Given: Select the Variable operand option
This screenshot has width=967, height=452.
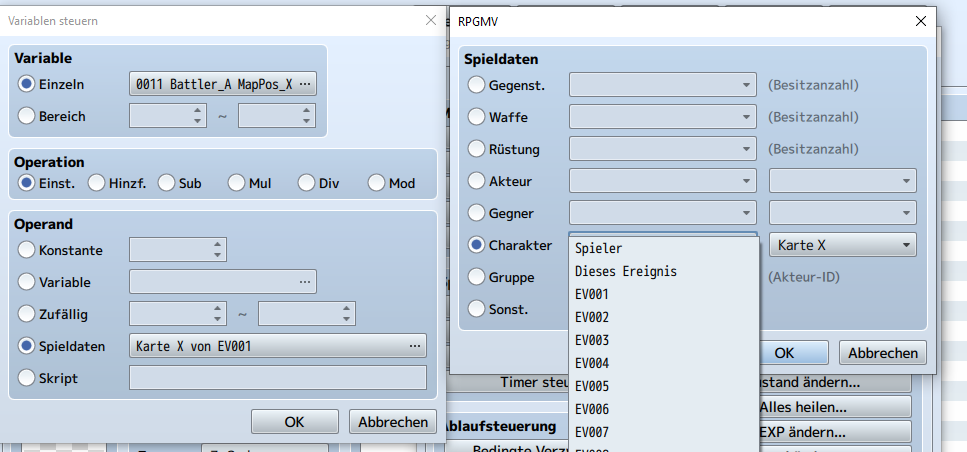Looking at the screenshot, I should tap(27, 282).
